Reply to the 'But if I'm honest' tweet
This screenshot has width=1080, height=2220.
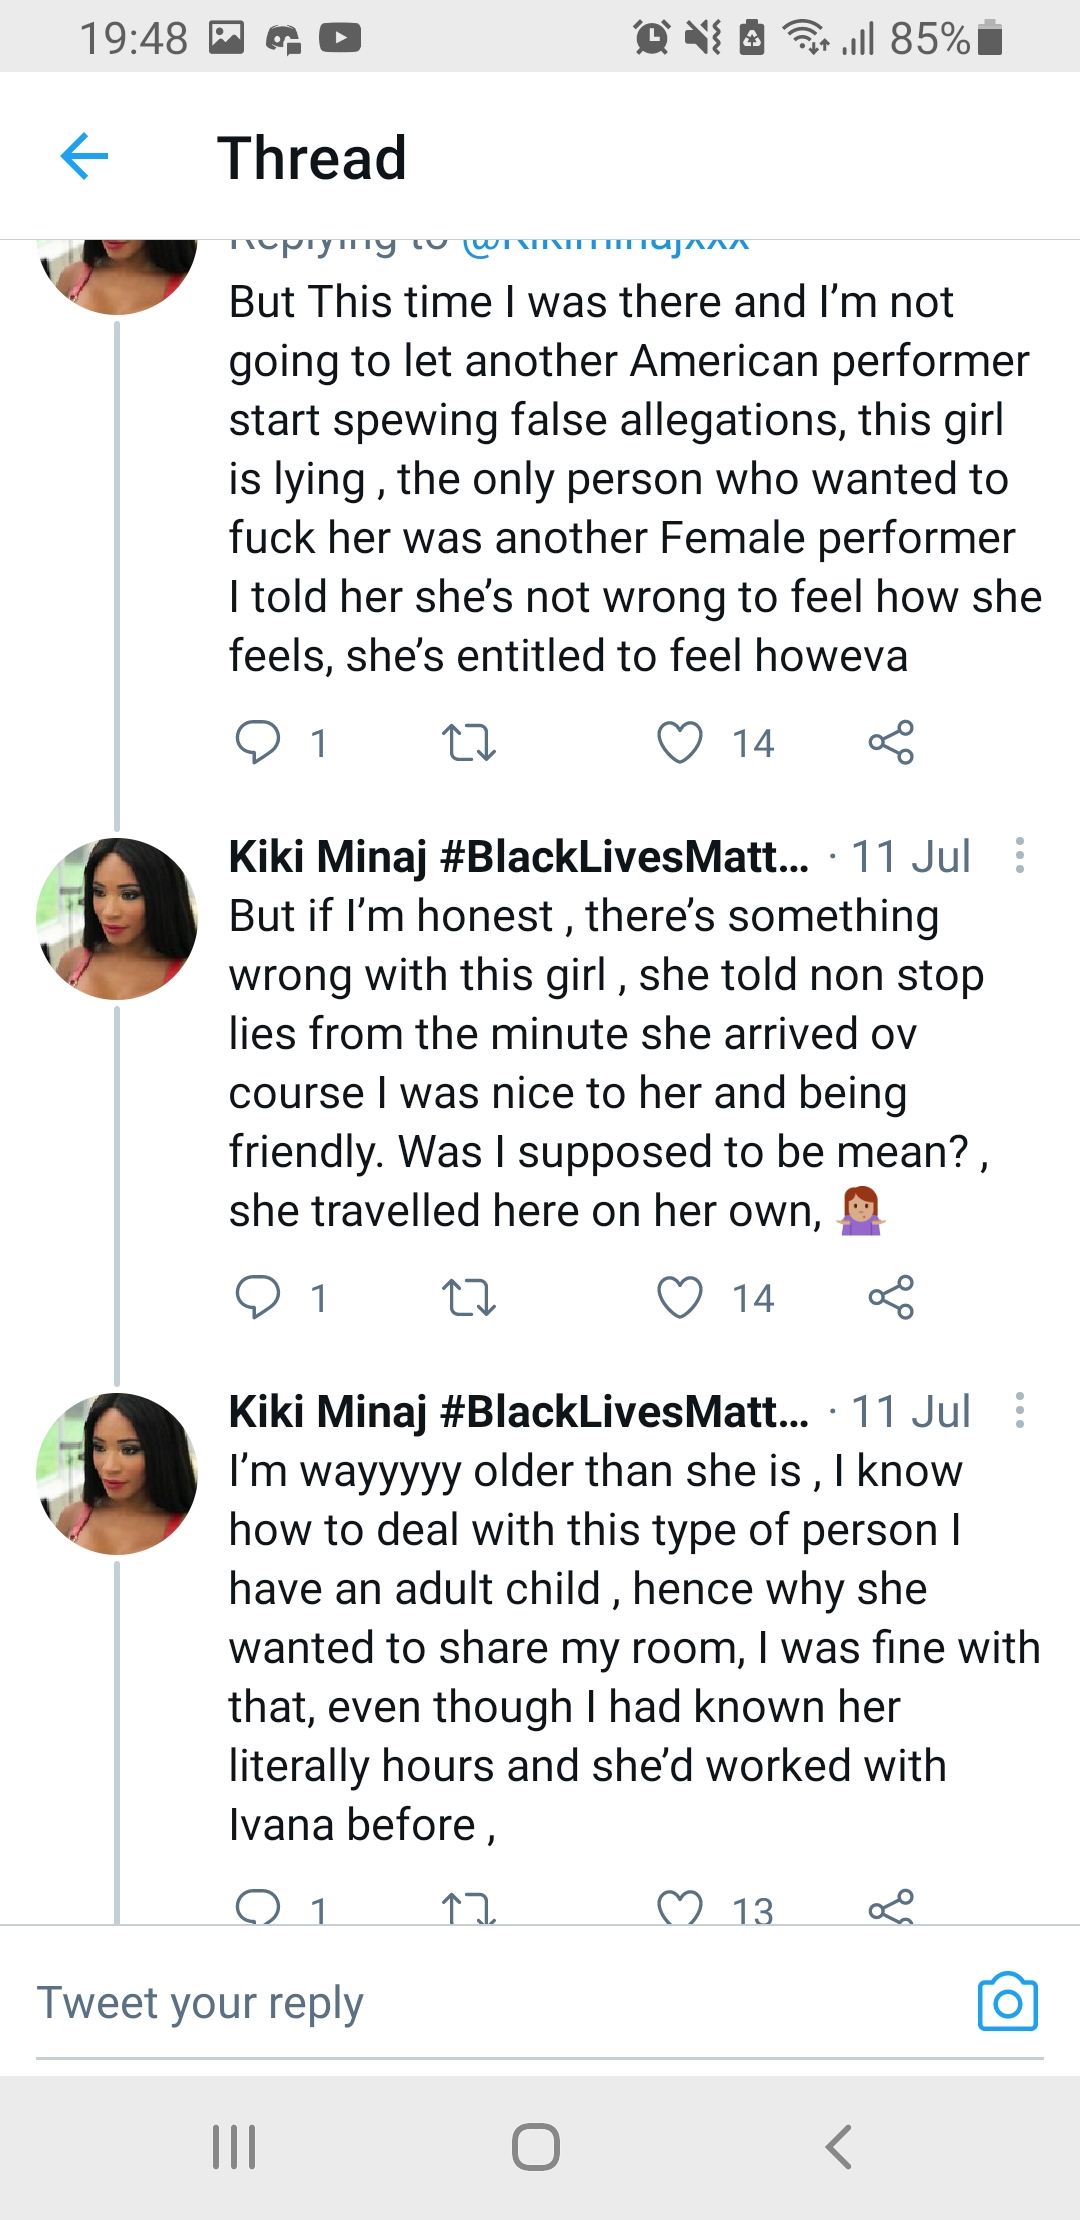tap(258, 1298)
